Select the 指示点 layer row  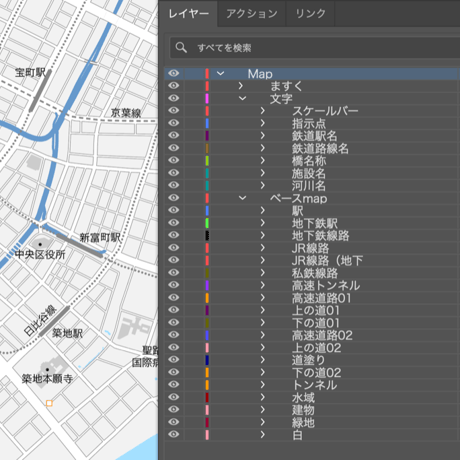312,123
